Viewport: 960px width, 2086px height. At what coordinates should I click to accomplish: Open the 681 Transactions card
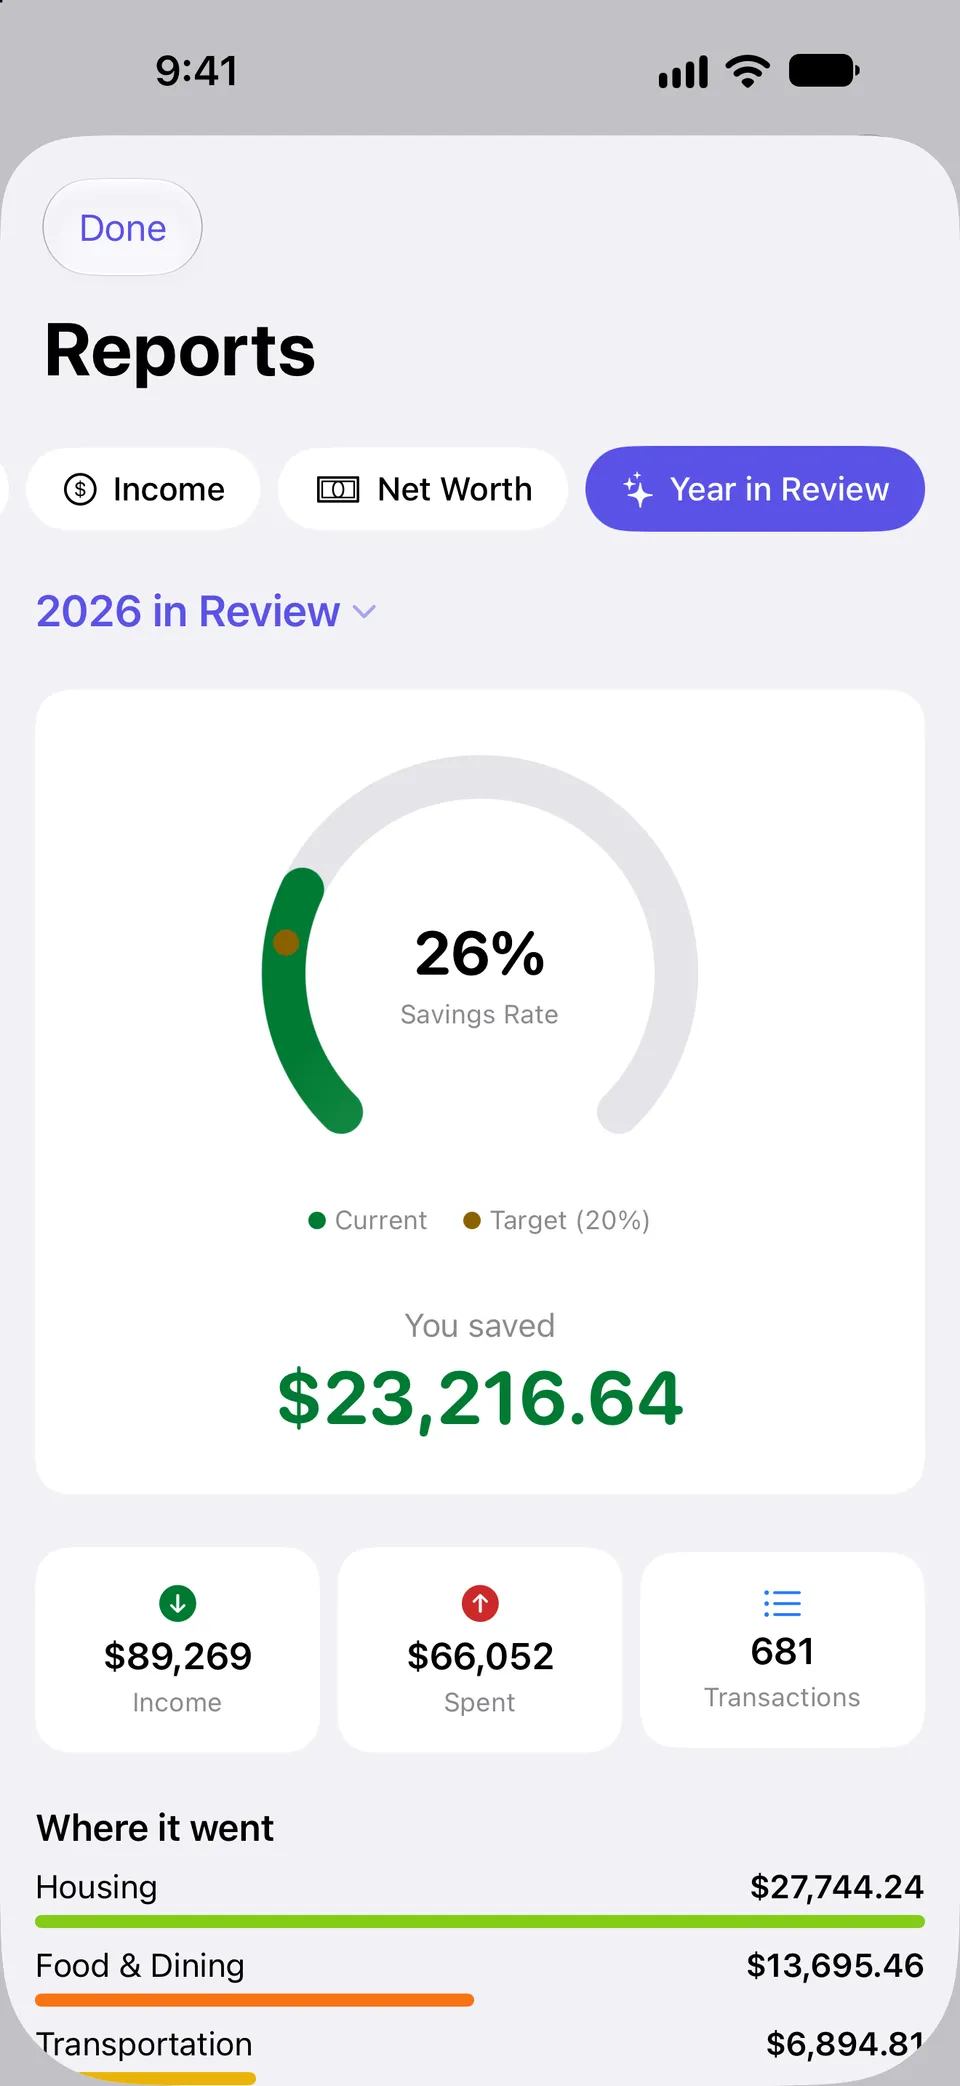pyautogui.click(x=782, y=1650)
